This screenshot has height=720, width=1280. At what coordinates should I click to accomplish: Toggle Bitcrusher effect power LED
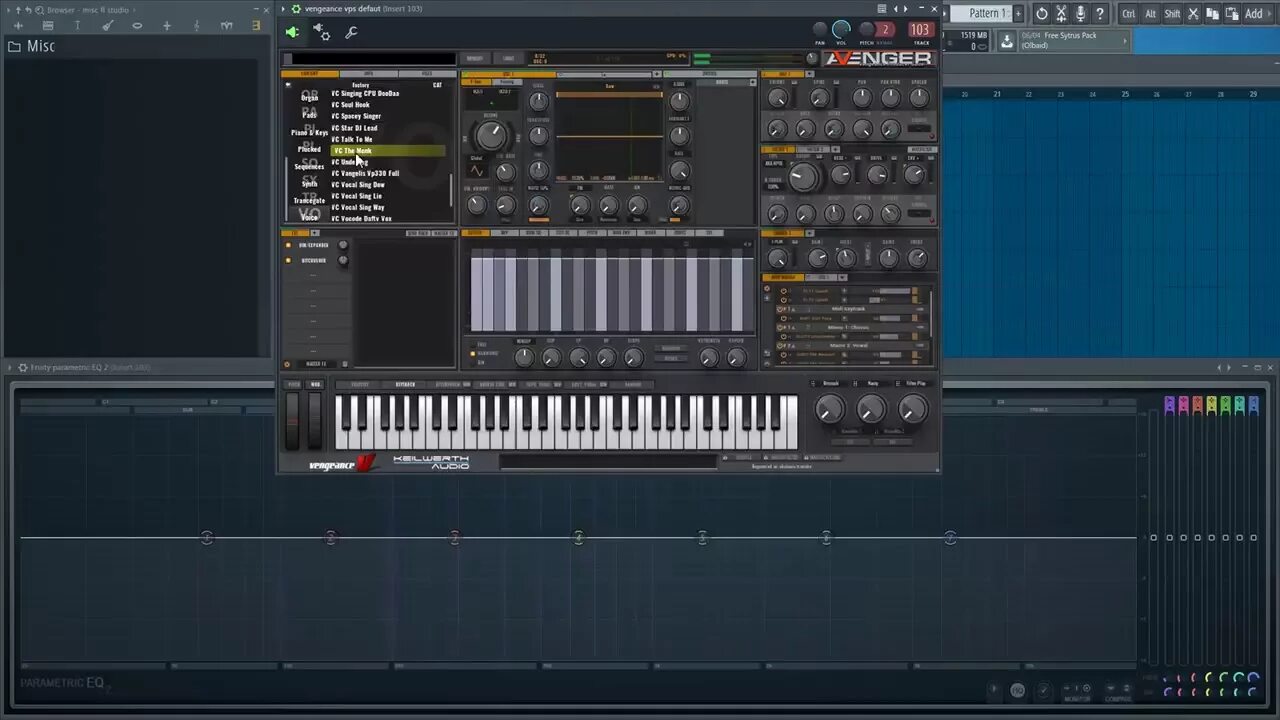click(x=289, y=260)
